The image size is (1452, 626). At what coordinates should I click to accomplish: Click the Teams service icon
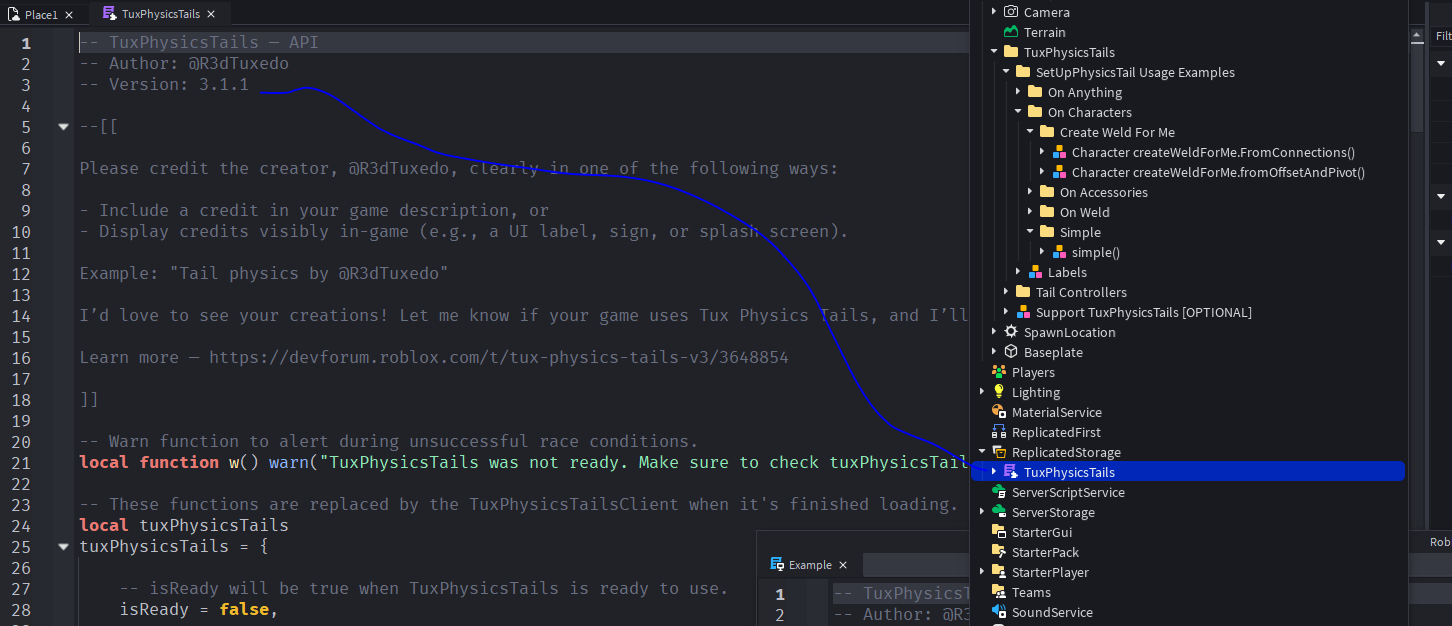pyautogui.click(x=999, y=592)
